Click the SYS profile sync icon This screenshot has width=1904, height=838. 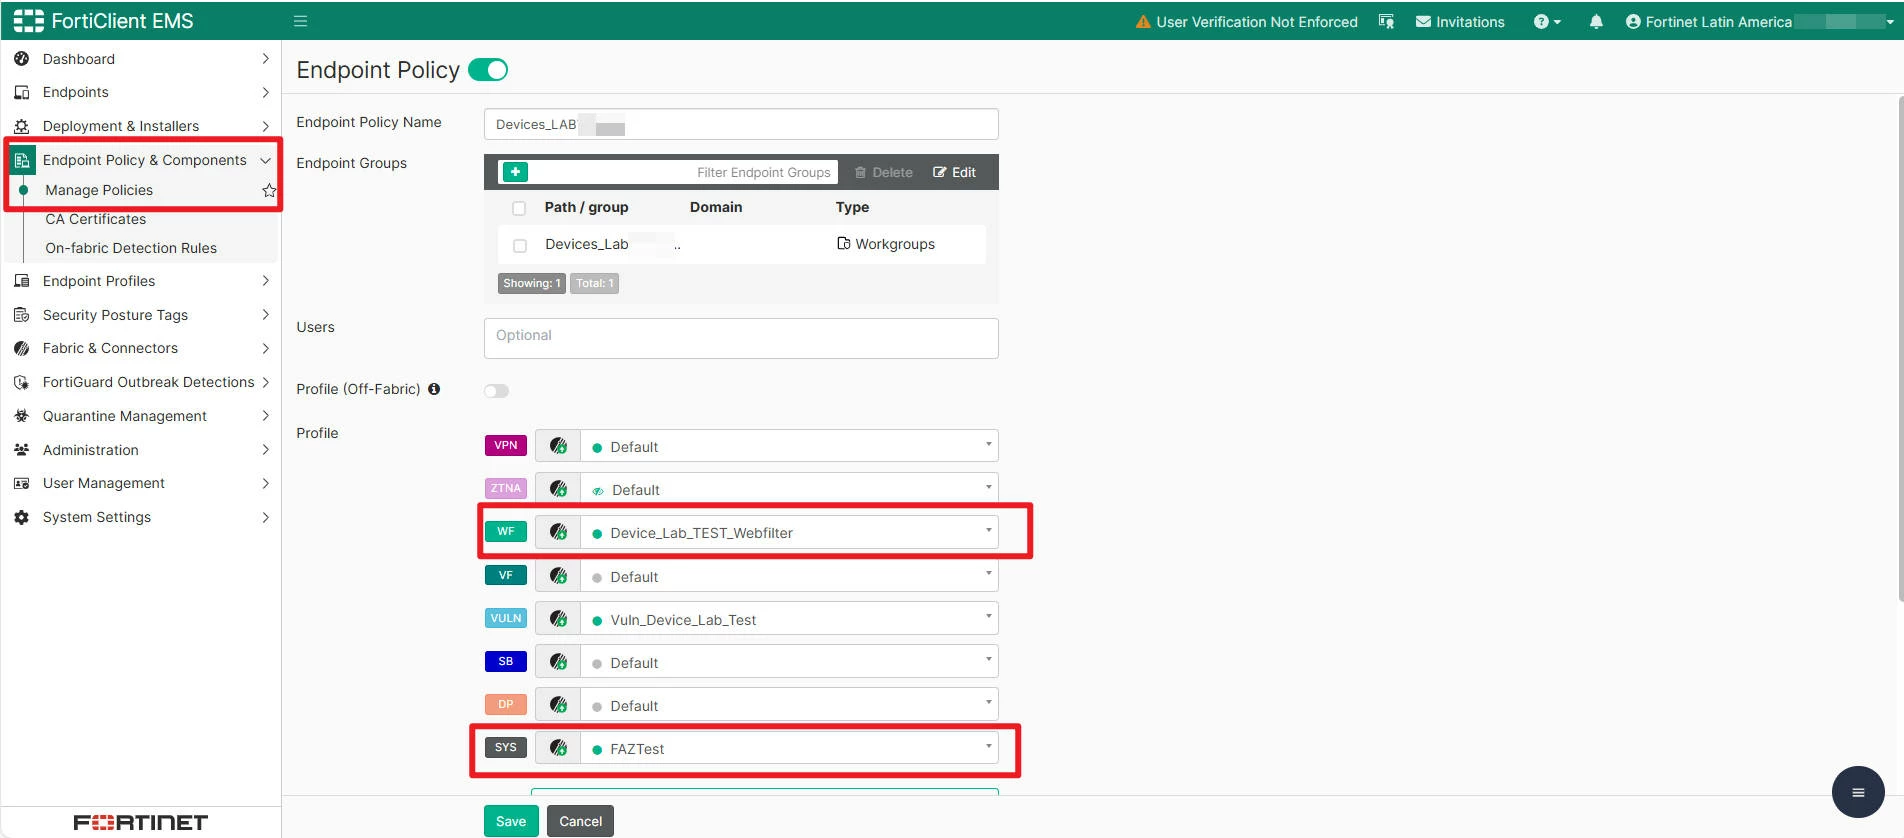[x=558, y=748]
